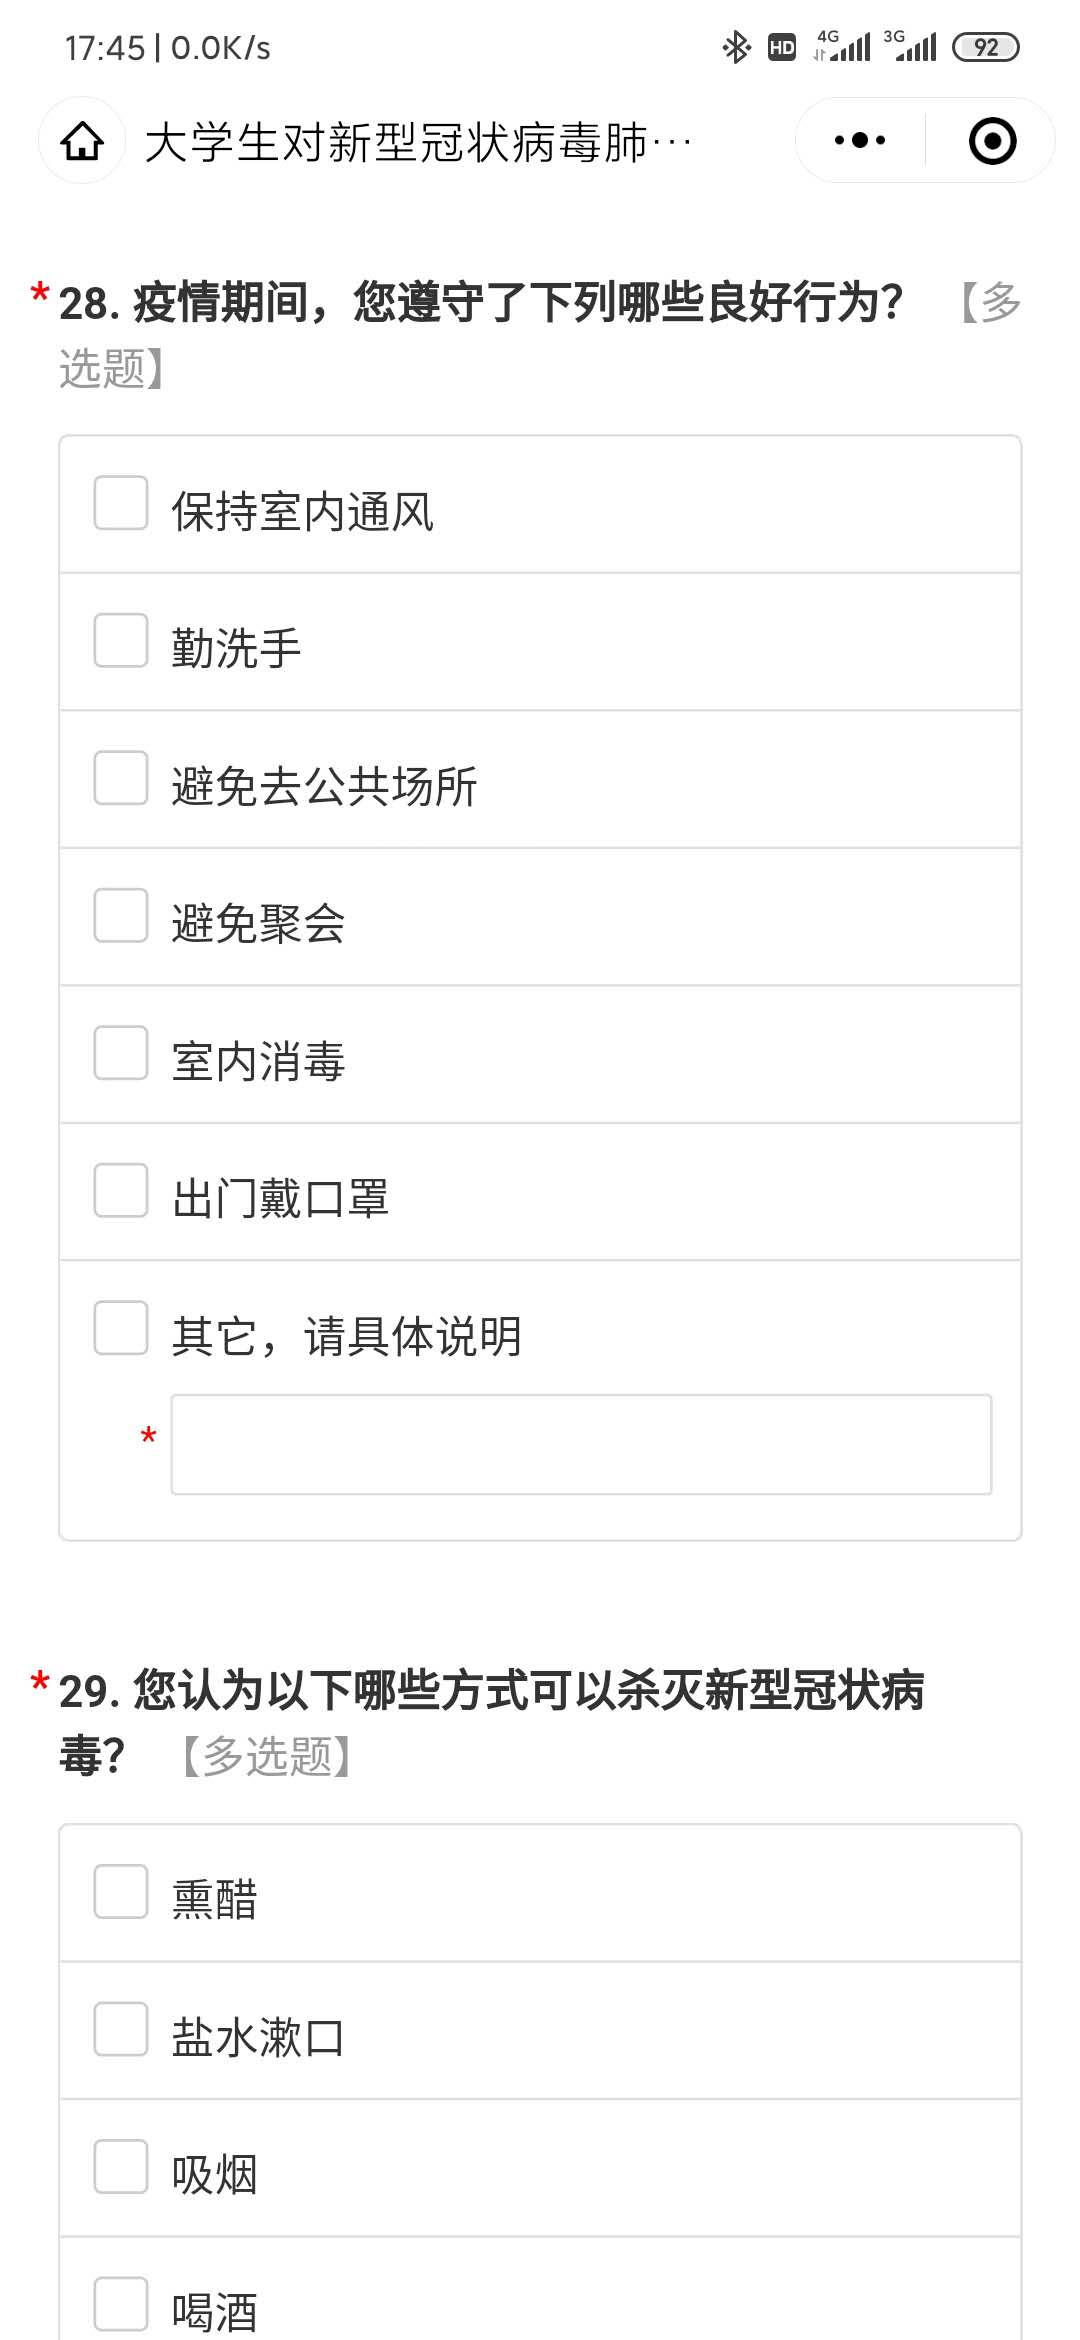The width and height of the screenshot is (1080, 2340).
Task: Tap the 3G signal strength icon
Action: pyautogui.click(x=910, y=46)
